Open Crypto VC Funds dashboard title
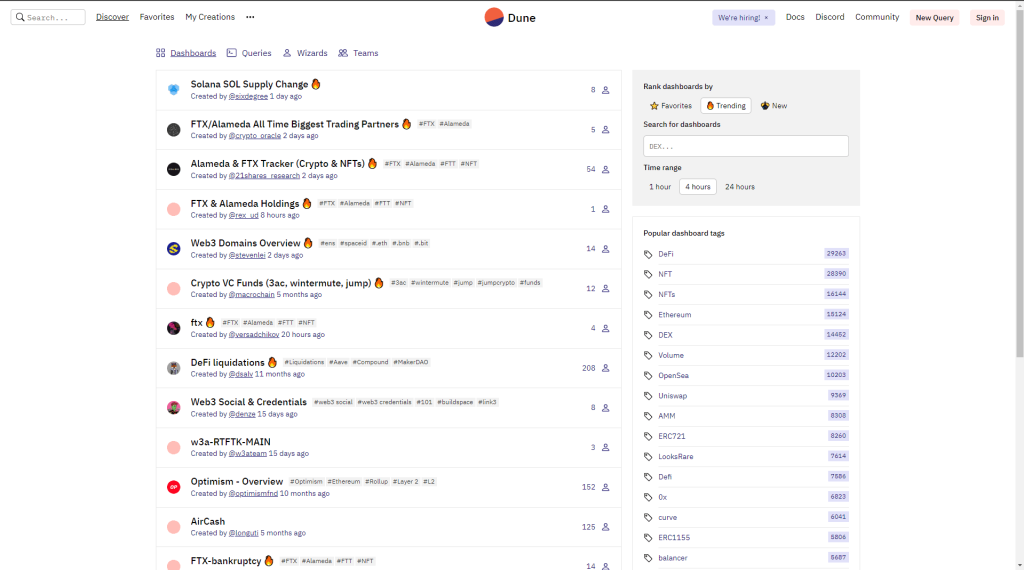The width and height of the screenshot is (1024, 570). coord(281,283)
